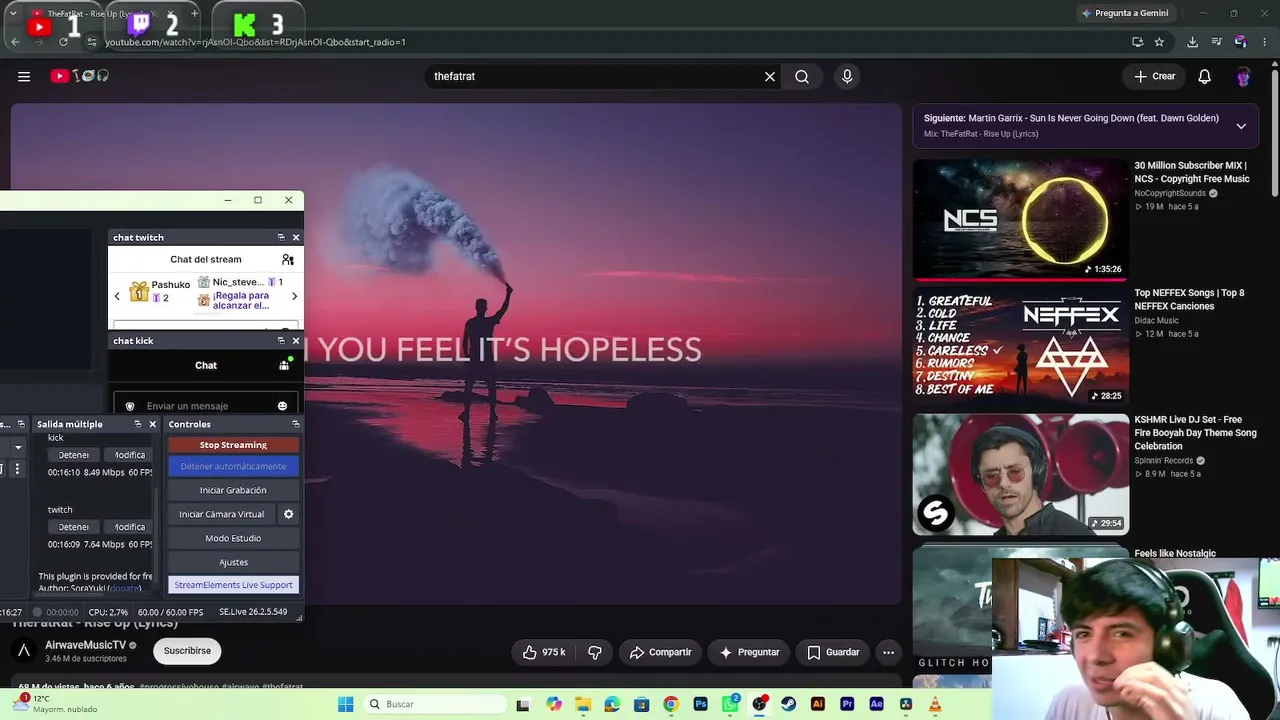Viewport: 1280px width, 720px height.
Task: Click the Preguntar button
Action: point(749,652)
